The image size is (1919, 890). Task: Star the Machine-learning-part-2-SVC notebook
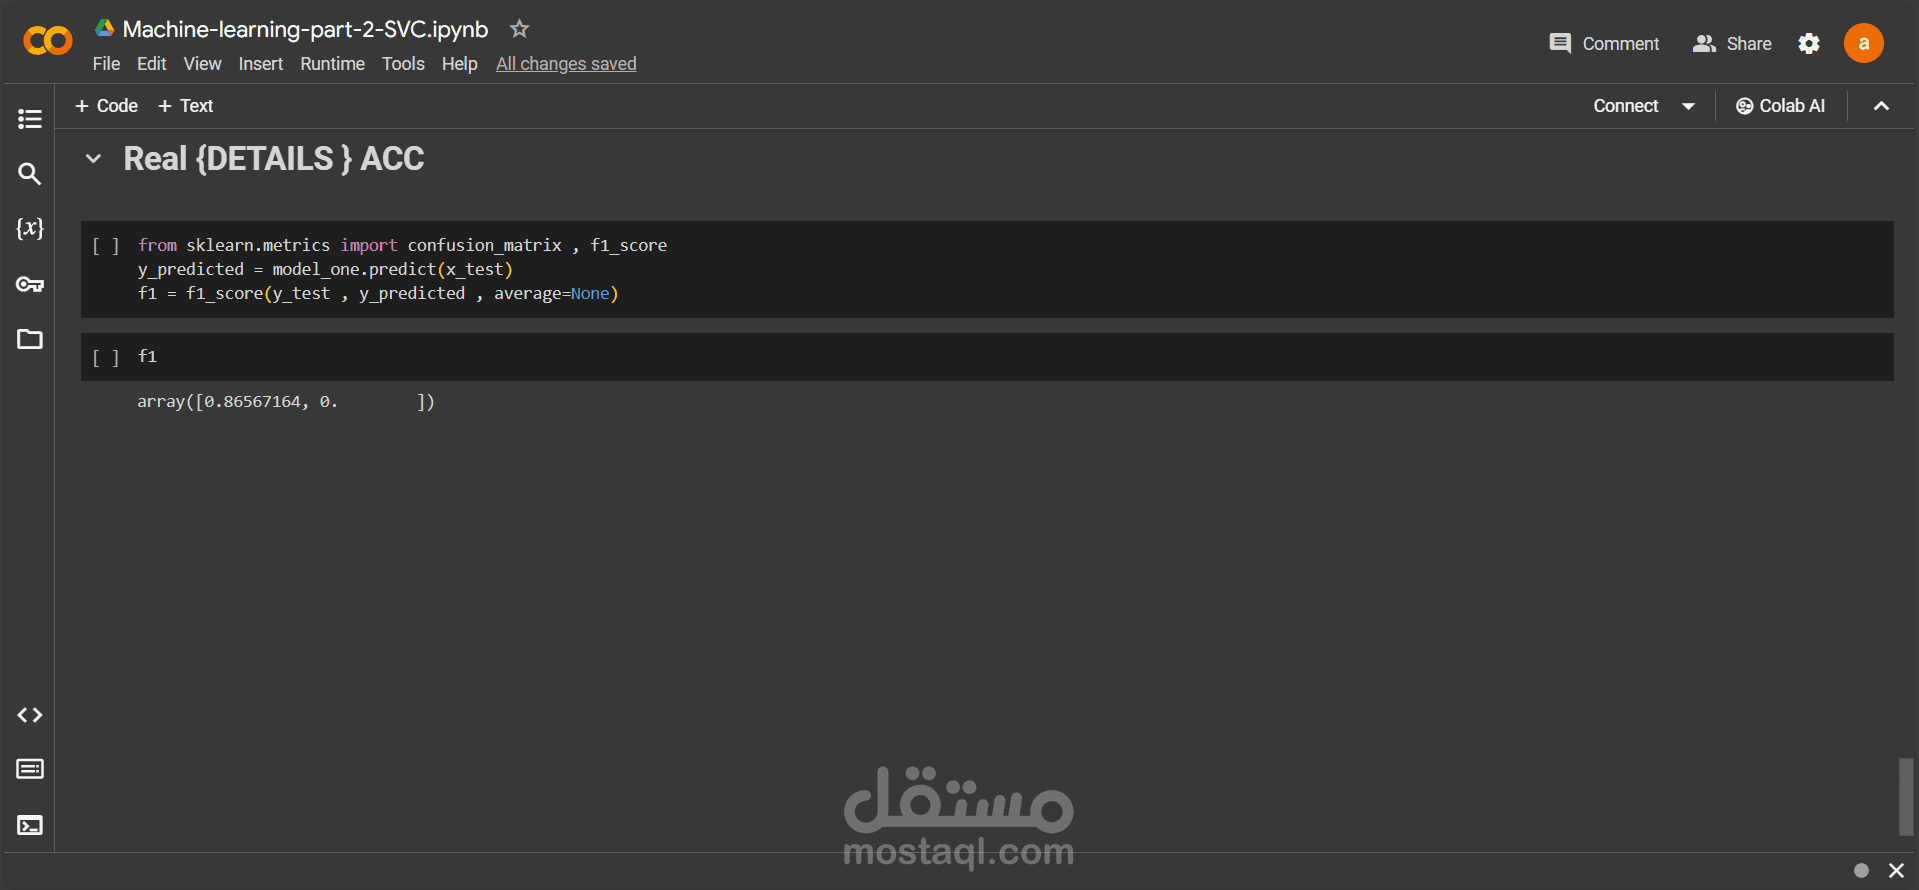[519, 29]
